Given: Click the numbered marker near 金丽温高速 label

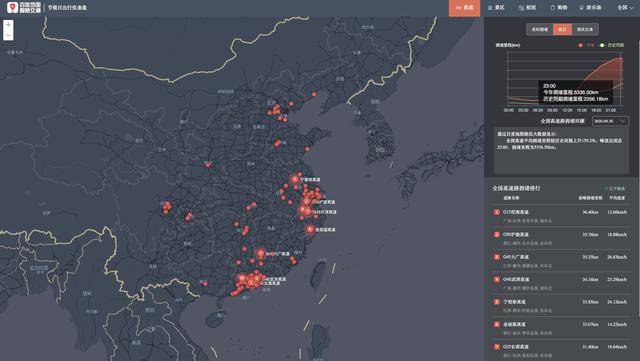Looking at the screenshot, I should tap(310, 230).
